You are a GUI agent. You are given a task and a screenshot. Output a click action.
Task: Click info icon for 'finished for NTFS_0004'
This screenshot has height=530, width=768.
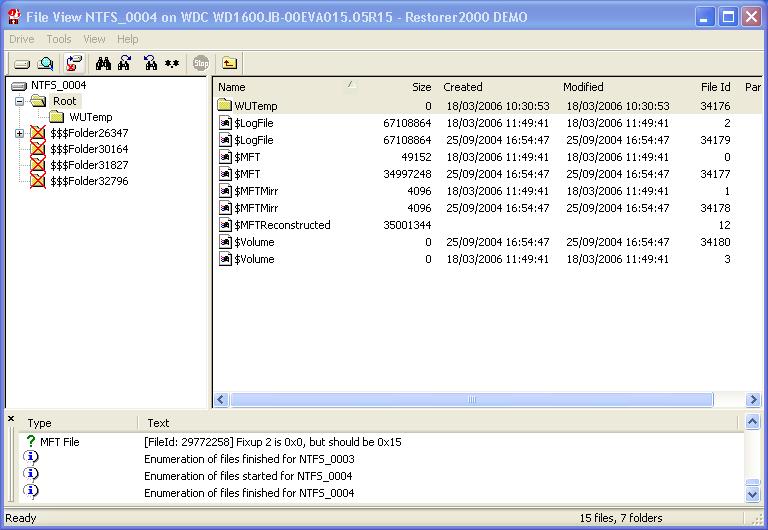click(31, 491)
